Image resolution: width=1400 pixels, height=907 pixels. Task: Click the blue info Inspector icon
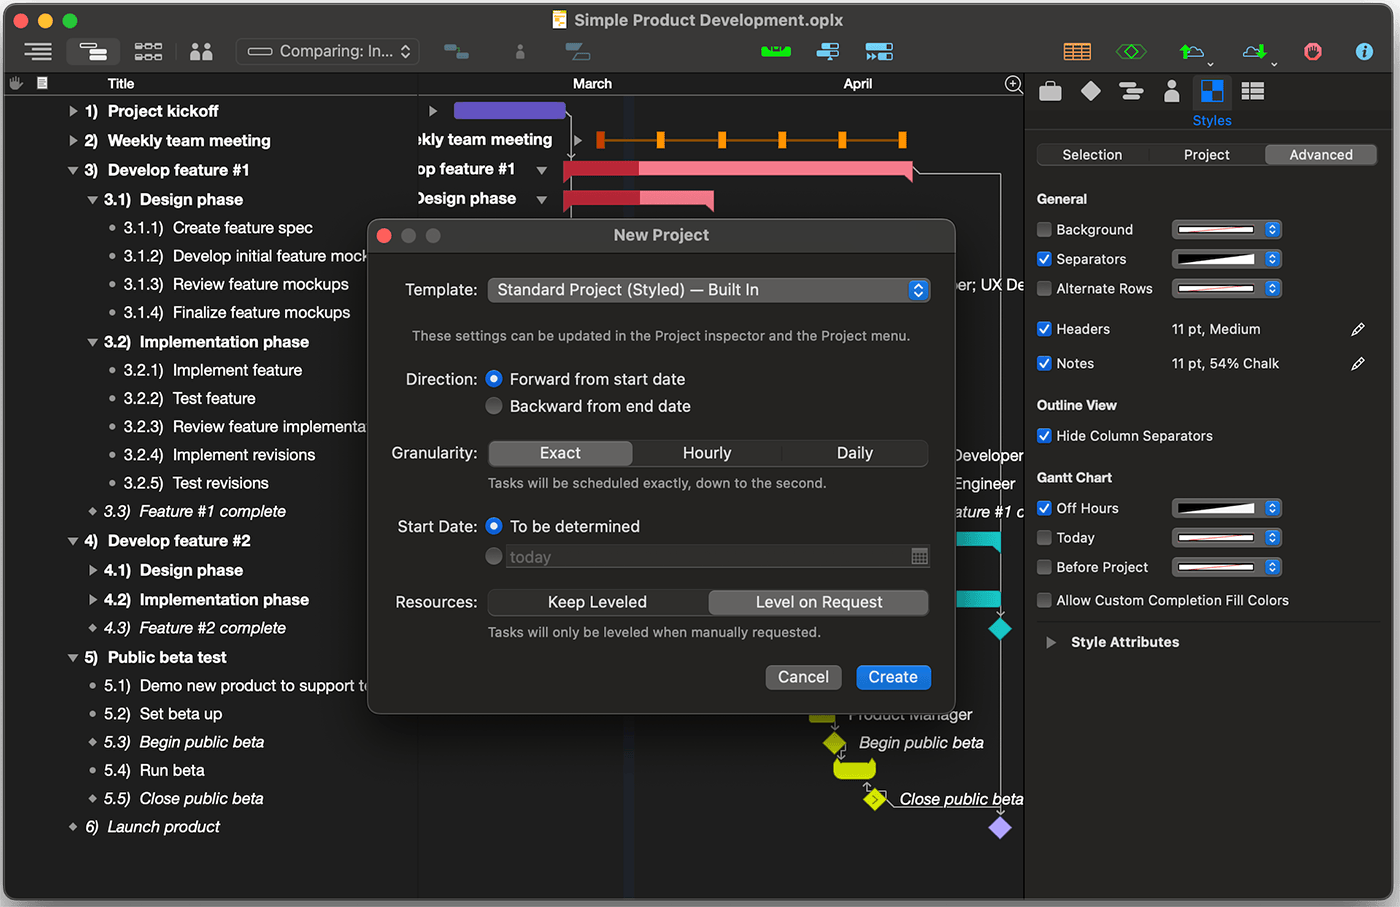coord(1364,51)
